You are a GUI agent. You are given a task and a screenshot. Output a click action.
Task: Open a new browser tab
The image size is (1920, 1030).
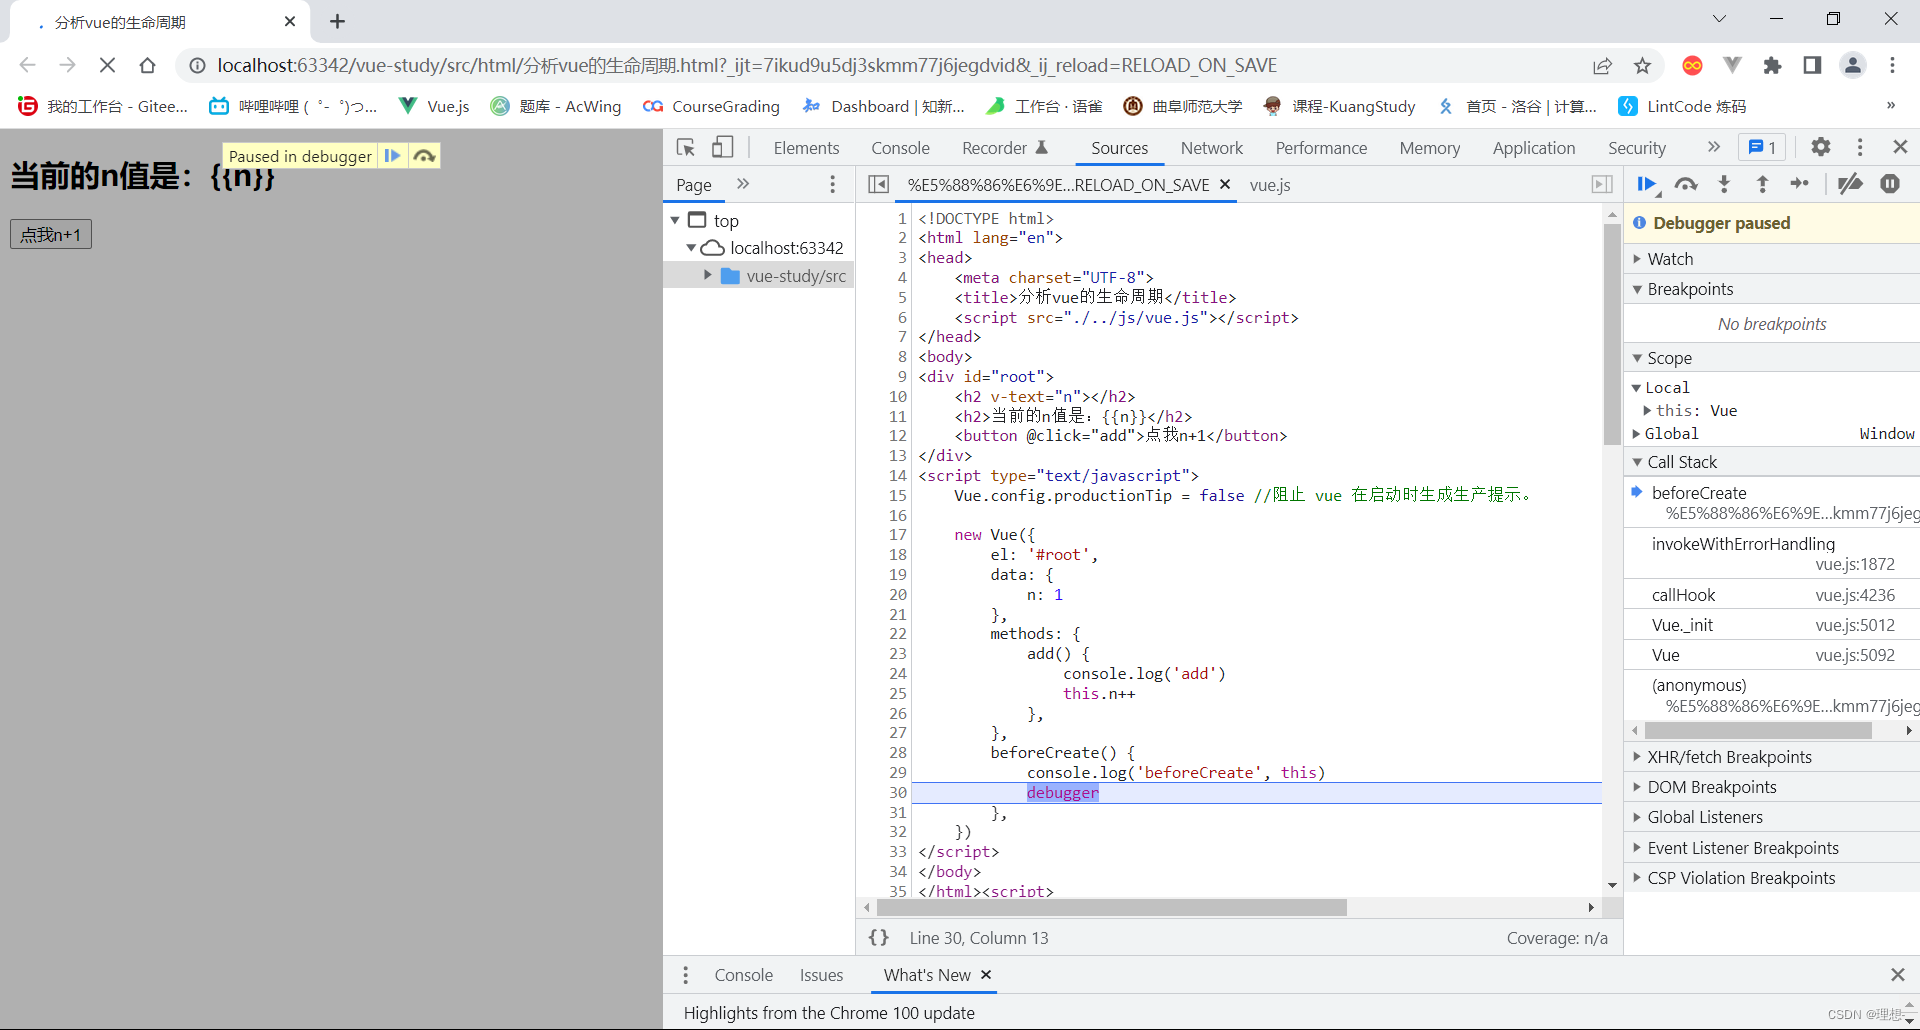pyautogui.click(x=337, y=21)
